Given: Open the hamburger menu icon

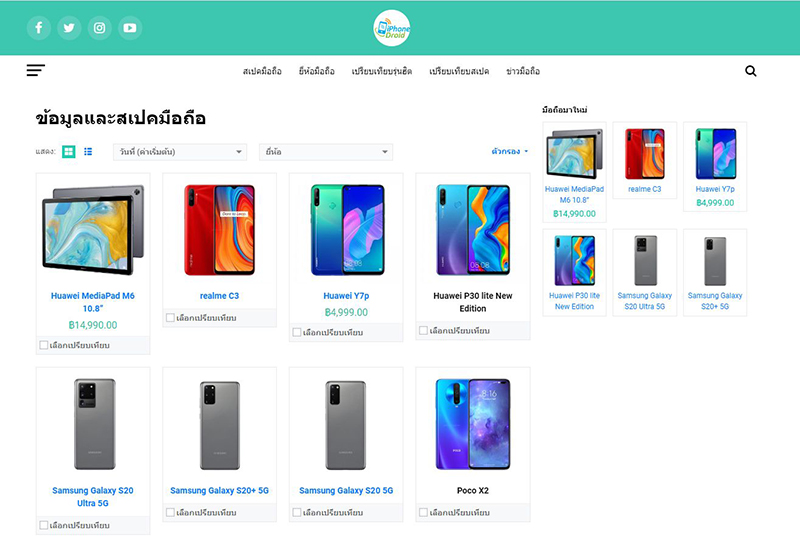Looking at the screenshot, I should pyautogui.click(x=36, y=70).
